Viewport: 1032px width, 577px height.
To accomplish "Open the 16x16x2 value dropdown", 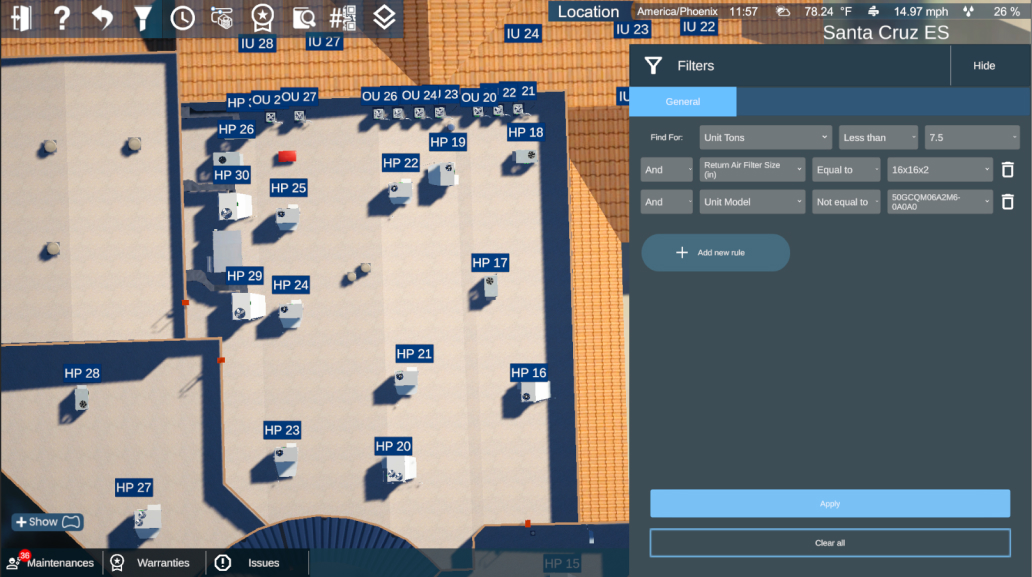I will 940,170.
